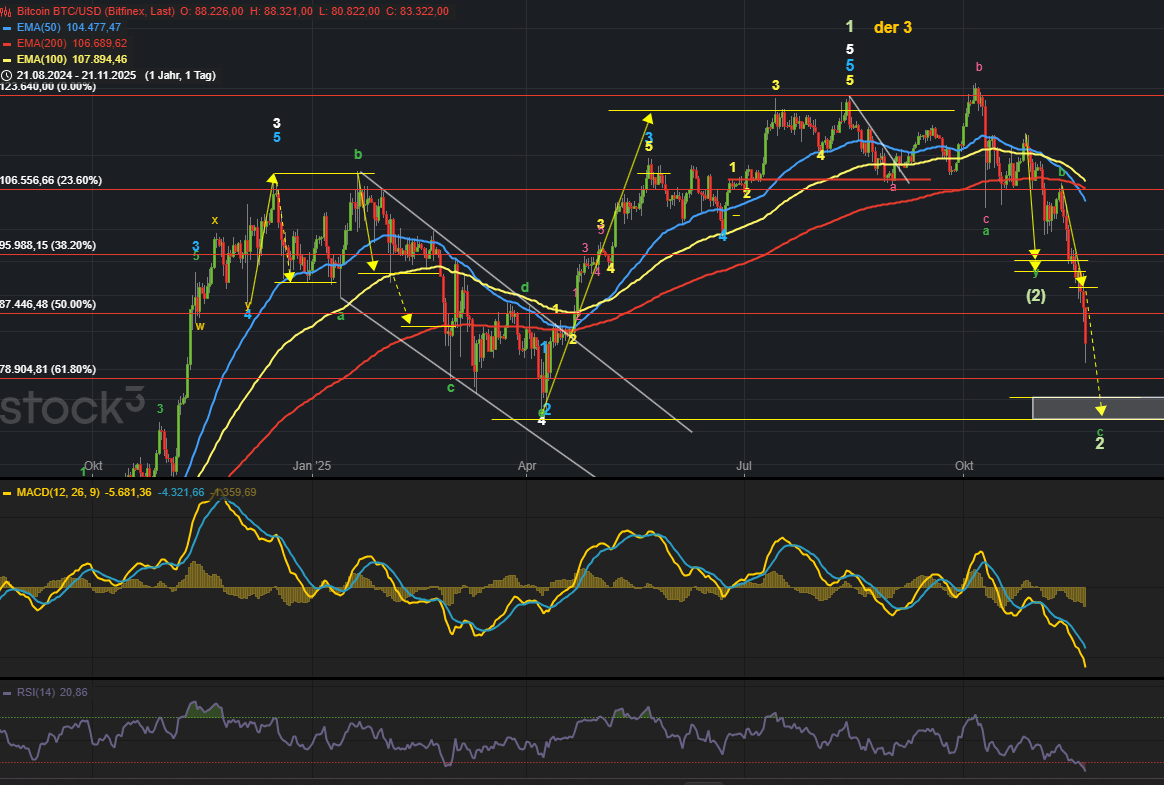
Task: Select the 50.00% Fibonacci level label
Action: 48,304
